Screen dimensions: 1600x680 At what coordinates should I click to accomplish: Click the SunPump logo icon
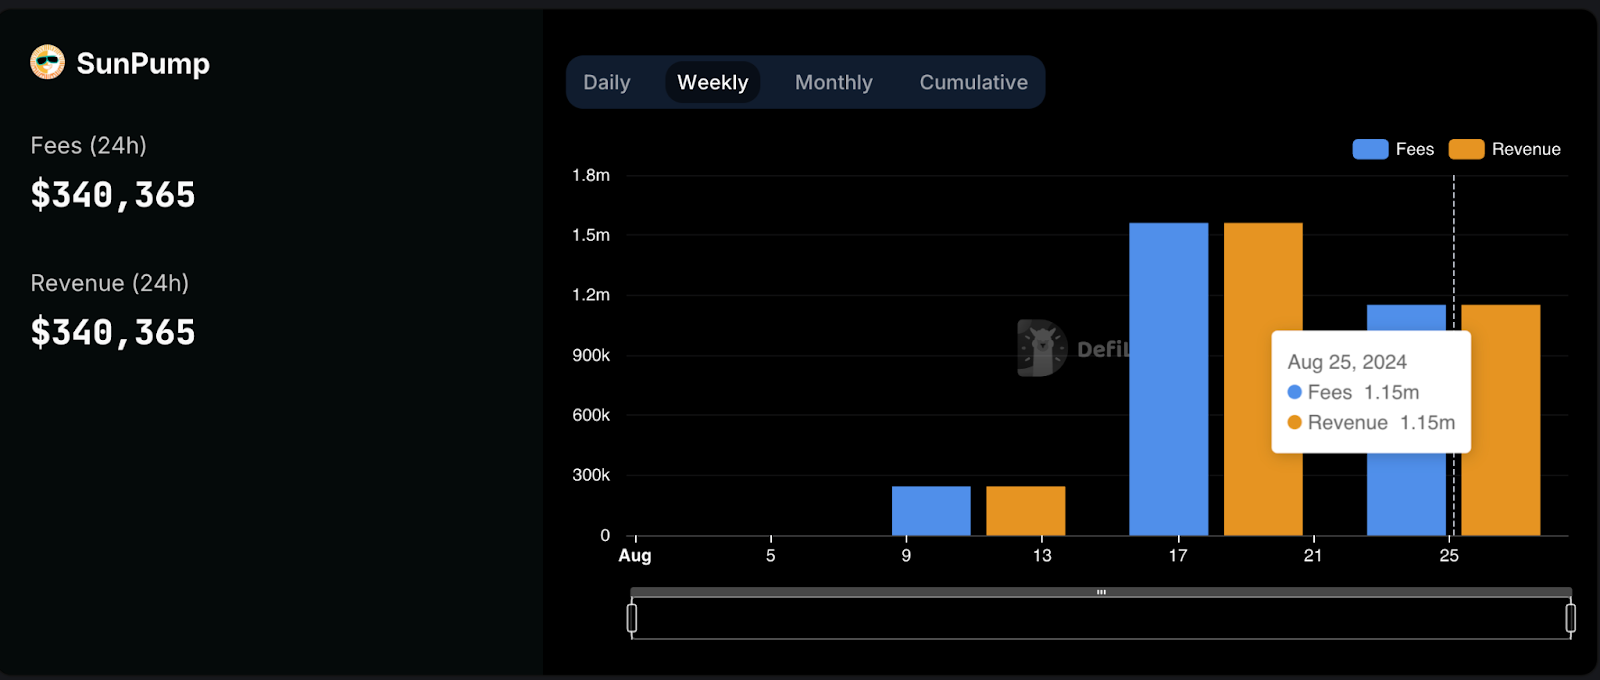coord(47,62)
